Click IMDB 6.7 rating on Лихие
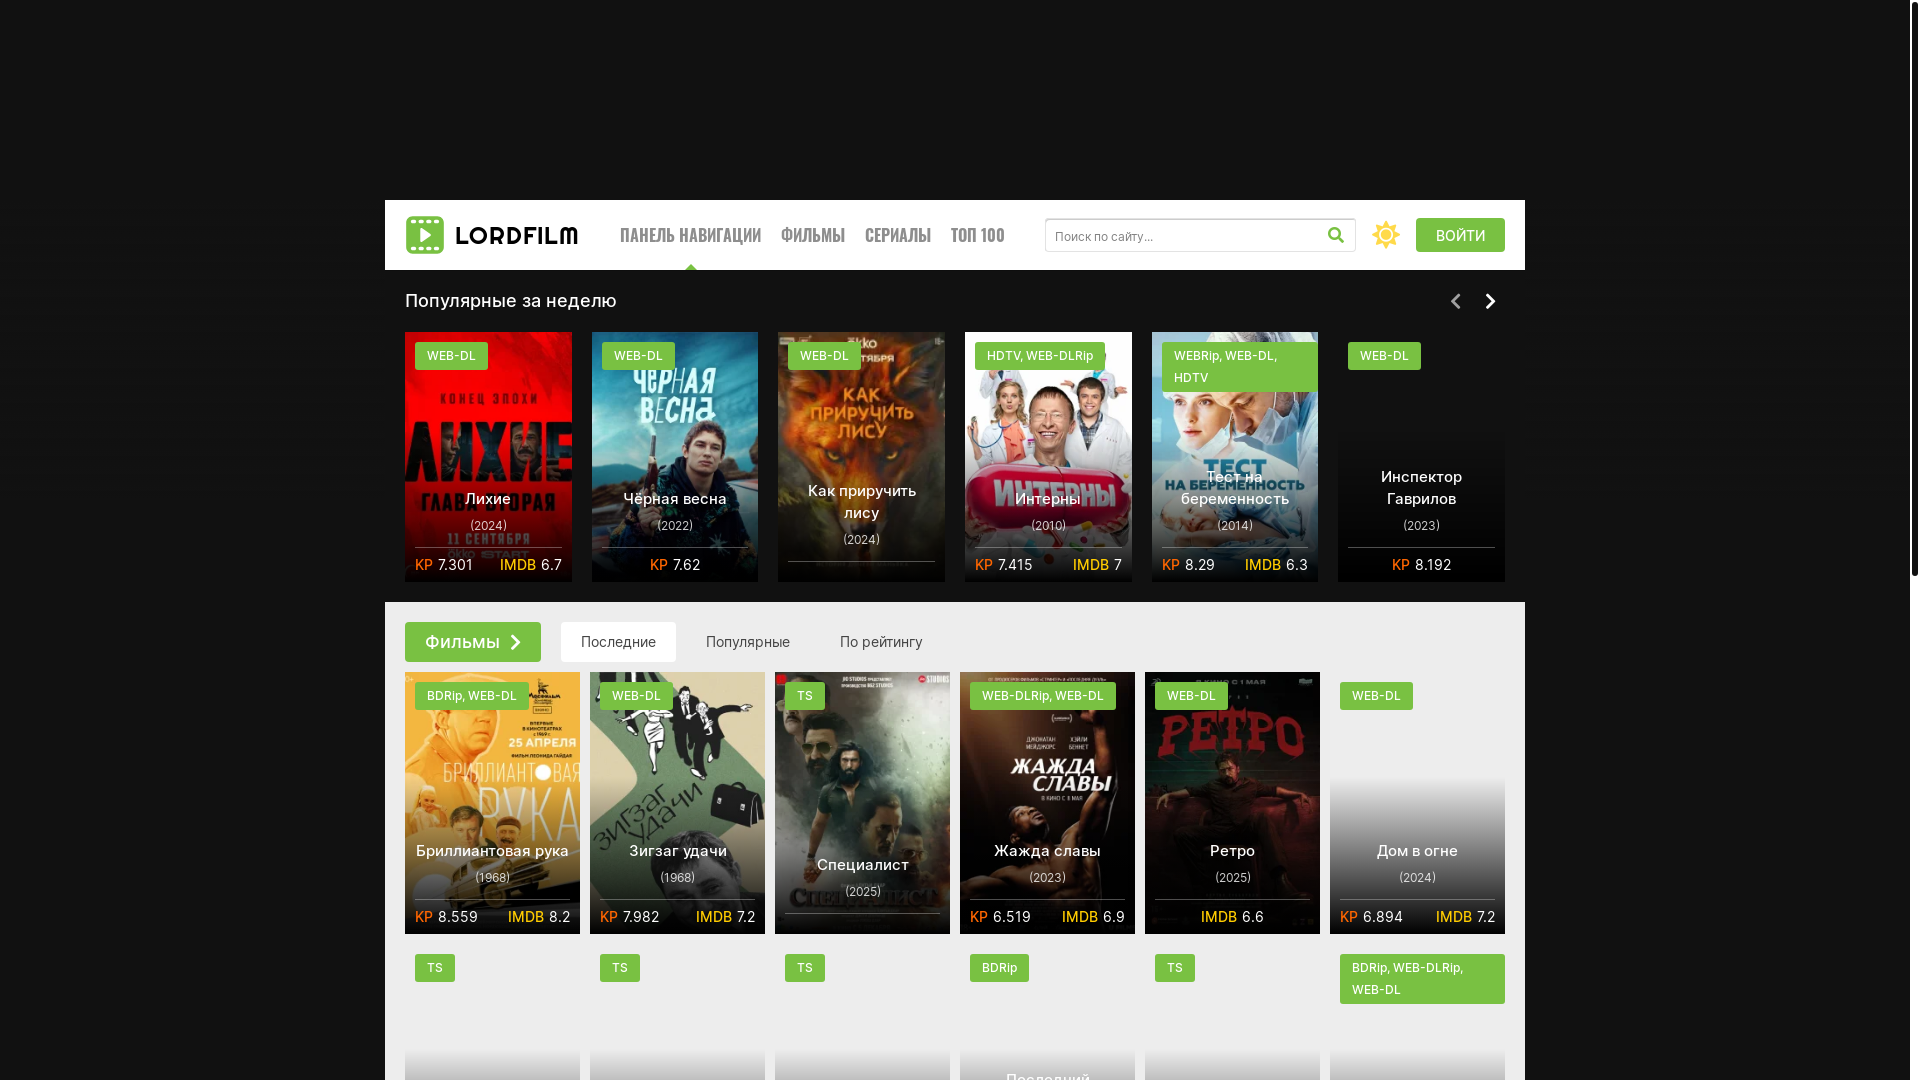This screenshot has height=1080, width=1920. [531, 565]
